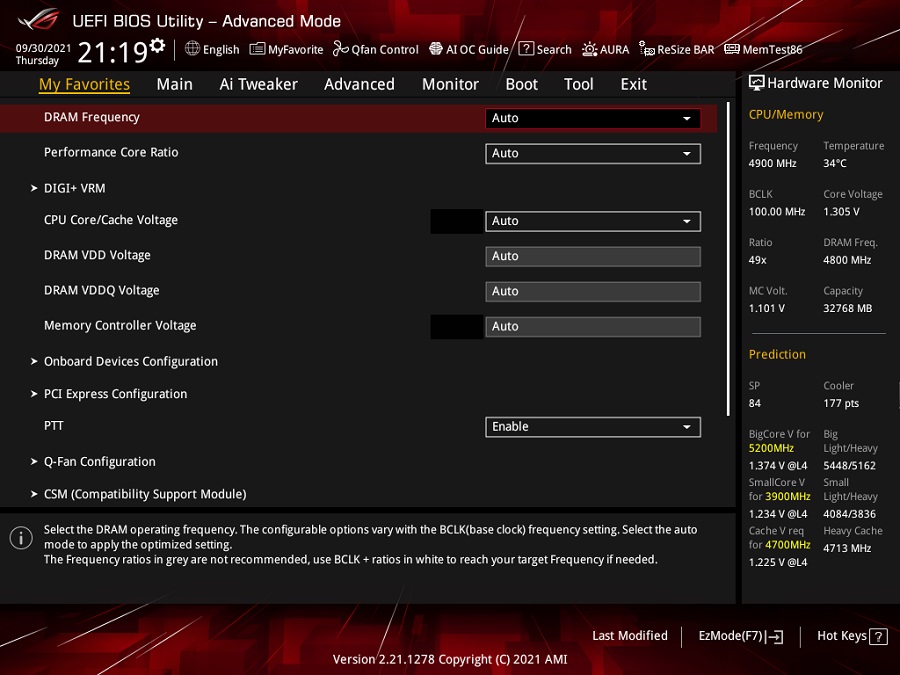Open the Hot Keys help

tap(852, 636)
